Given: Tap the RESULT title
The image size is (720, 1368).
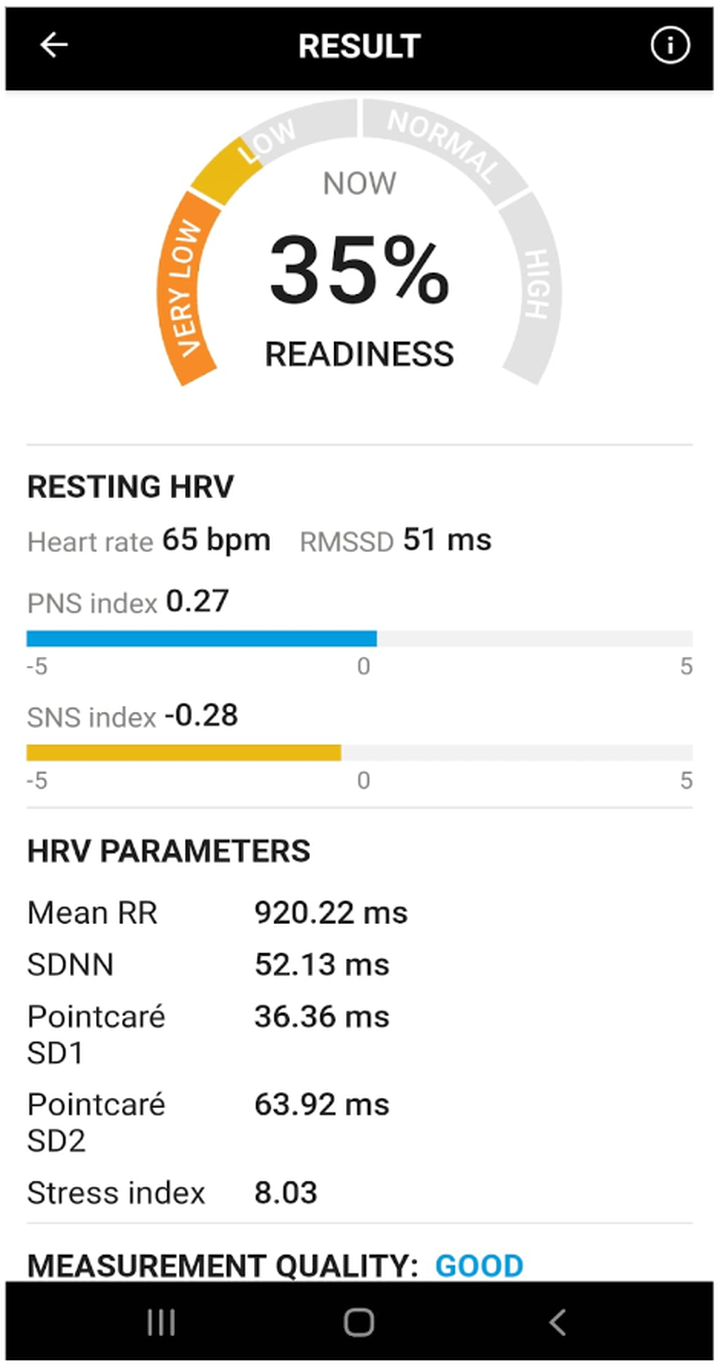Looking at the screenshot, I should point(359,46).
